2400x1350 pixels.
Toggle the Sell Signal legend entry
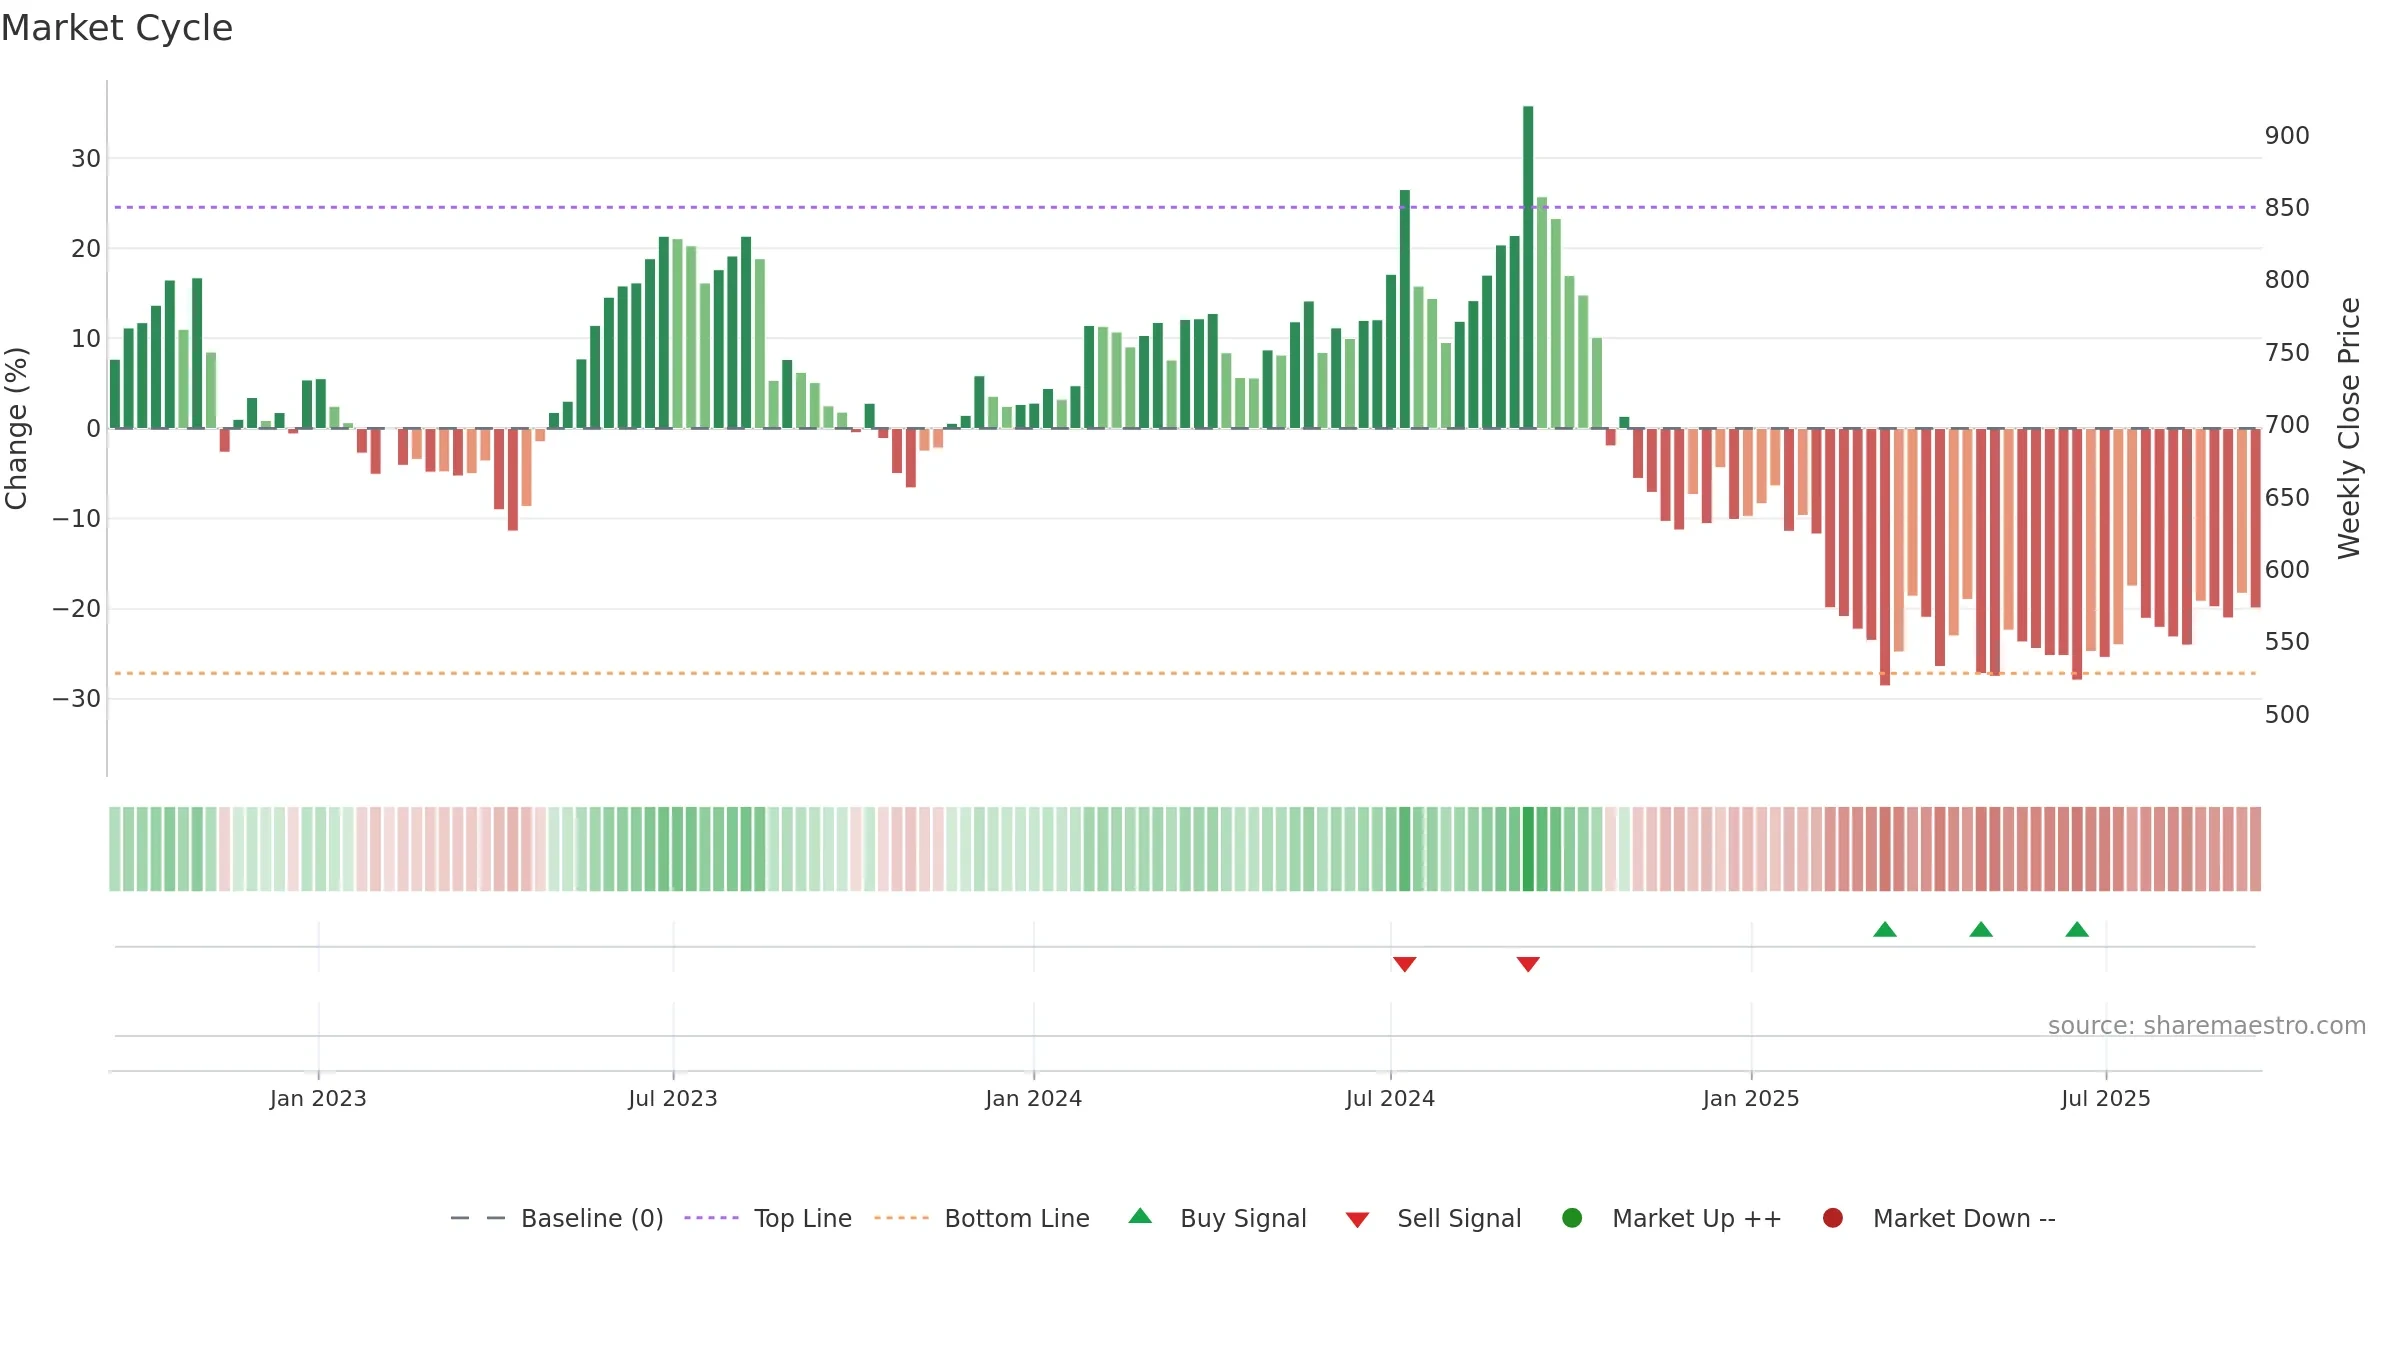pos(1433,1218)
